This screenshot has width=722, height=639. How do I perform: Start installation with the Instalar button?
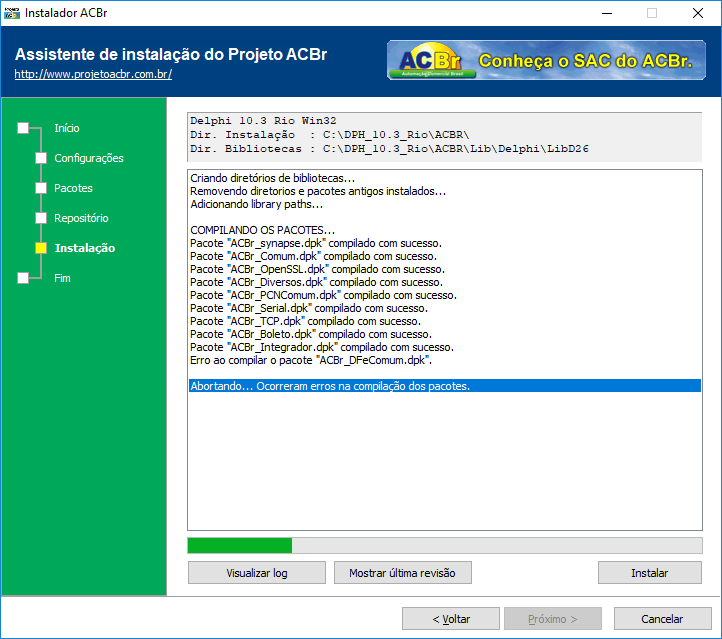coord(650,573)
